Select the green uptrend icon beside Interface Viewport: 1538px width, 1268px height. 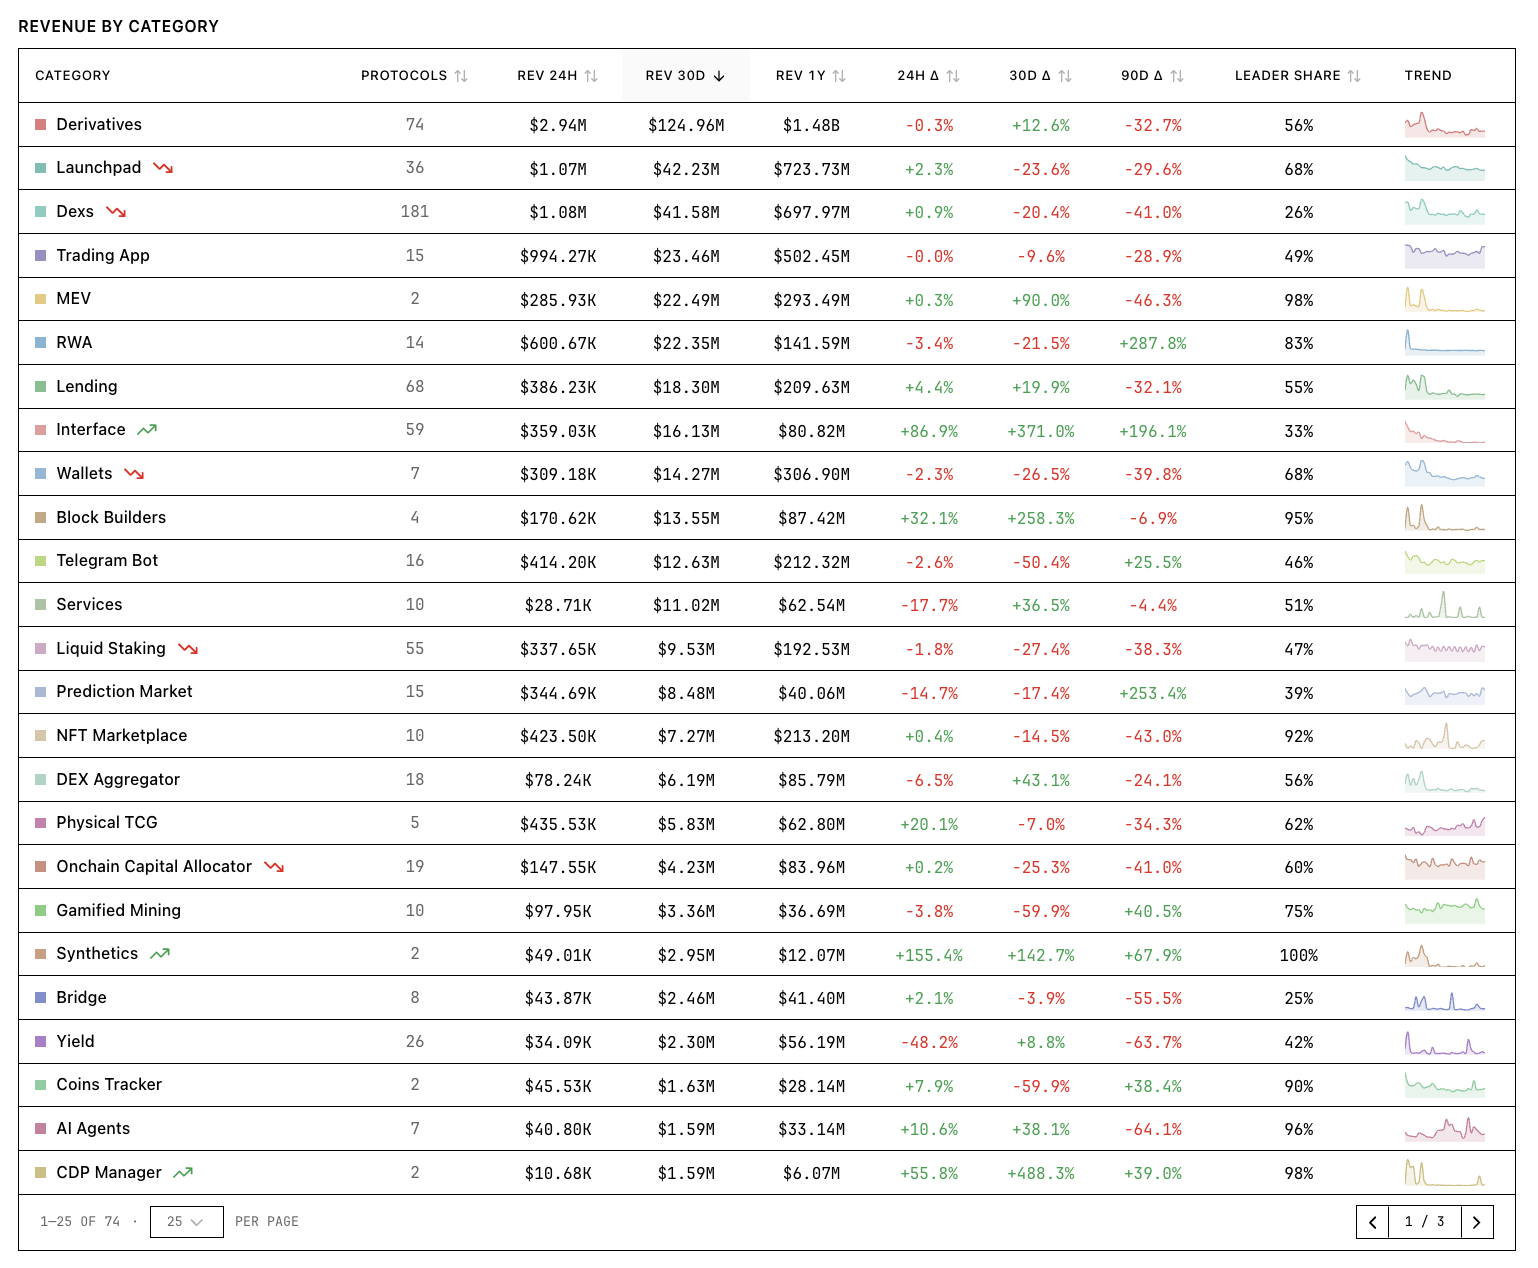(x=147, y=429)
